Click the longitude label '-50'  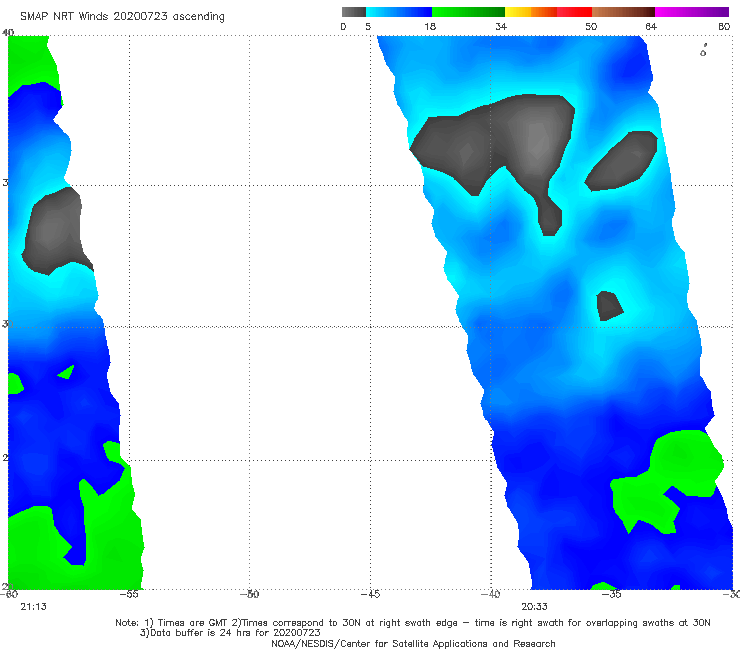pyautogui.click(x=250, y=594)
